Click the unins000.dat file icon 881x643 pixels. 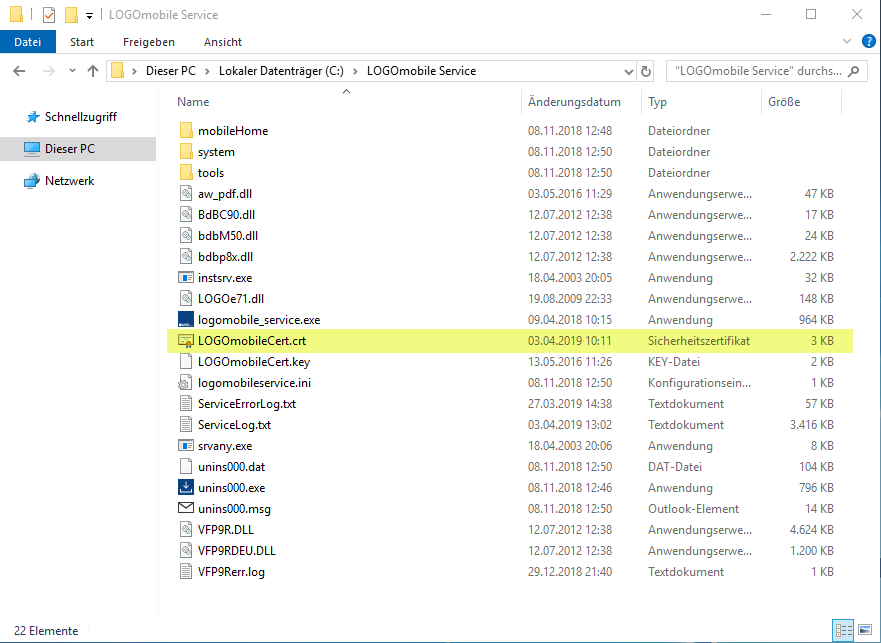coord(186,467)
